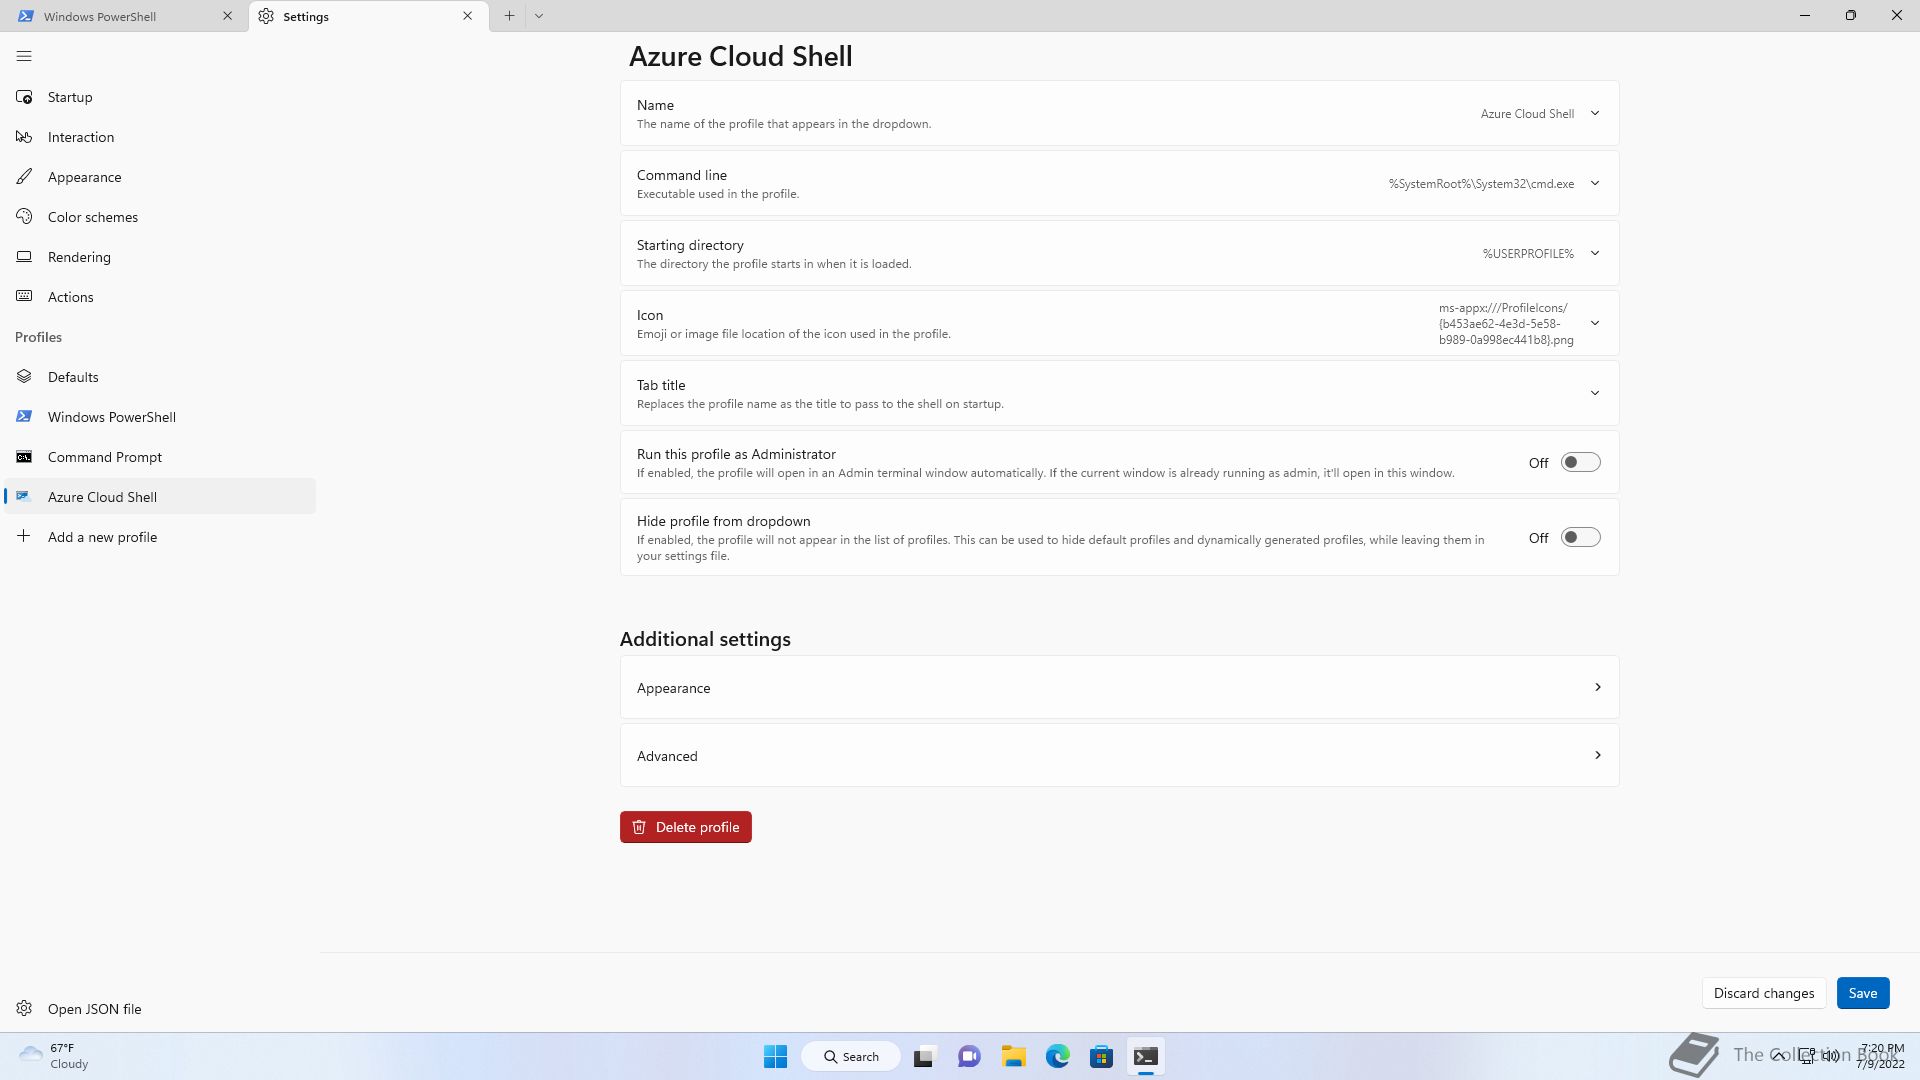1920x1080 pixels.
Task: Expand the Command line setting
Action: [1119, 183]
